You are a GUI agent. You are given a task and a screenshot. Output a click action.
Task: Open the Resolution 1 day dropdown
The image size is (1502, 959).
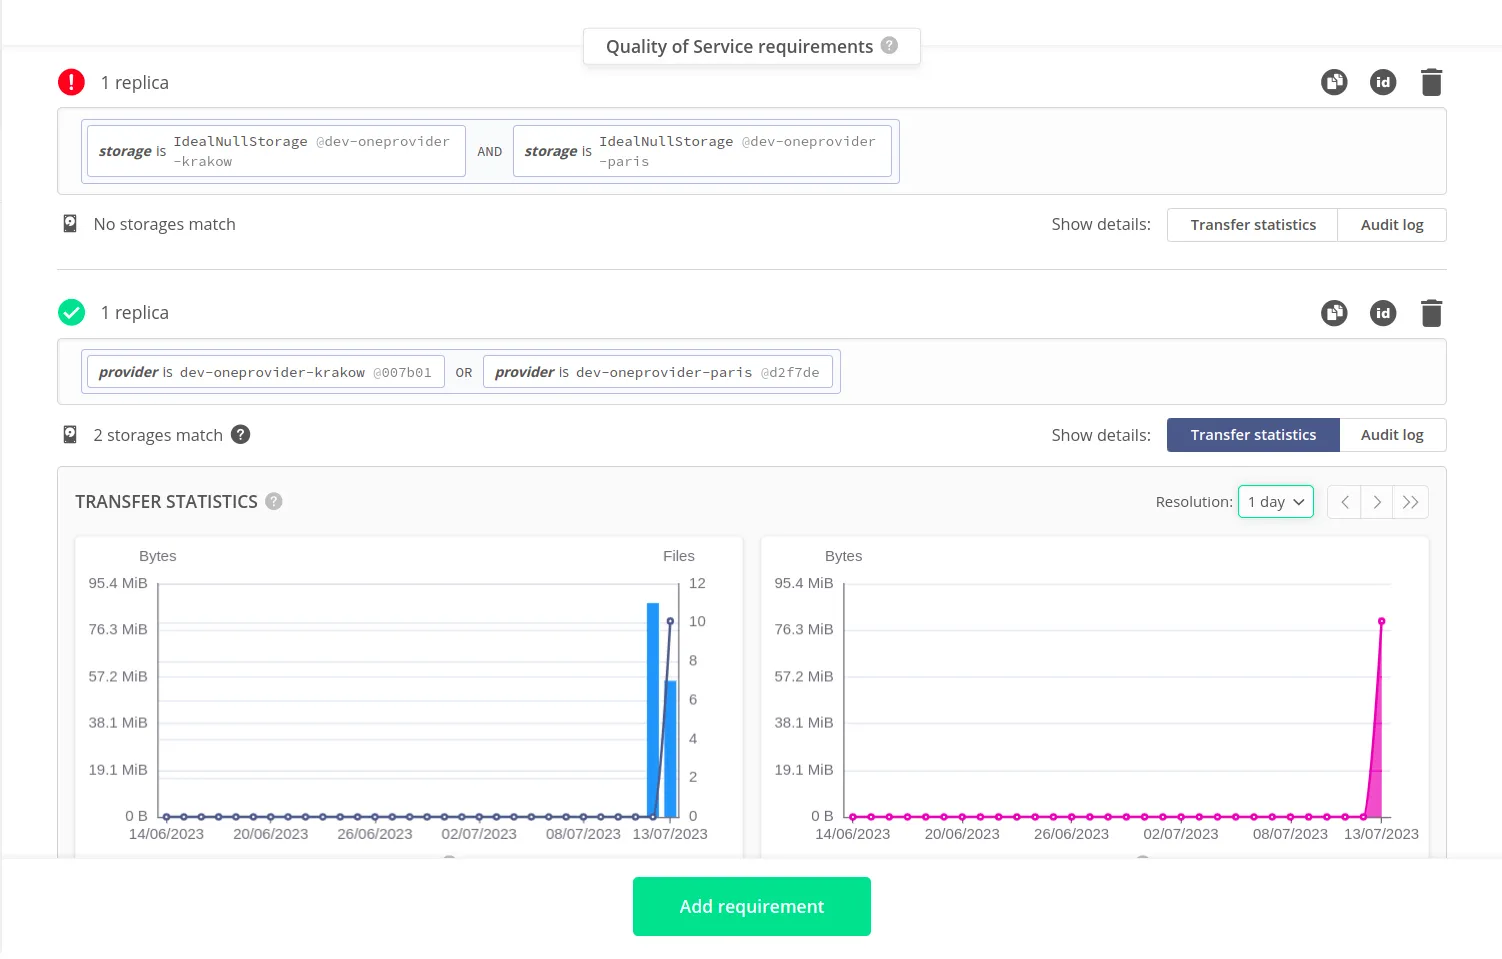click(1275, 502)
